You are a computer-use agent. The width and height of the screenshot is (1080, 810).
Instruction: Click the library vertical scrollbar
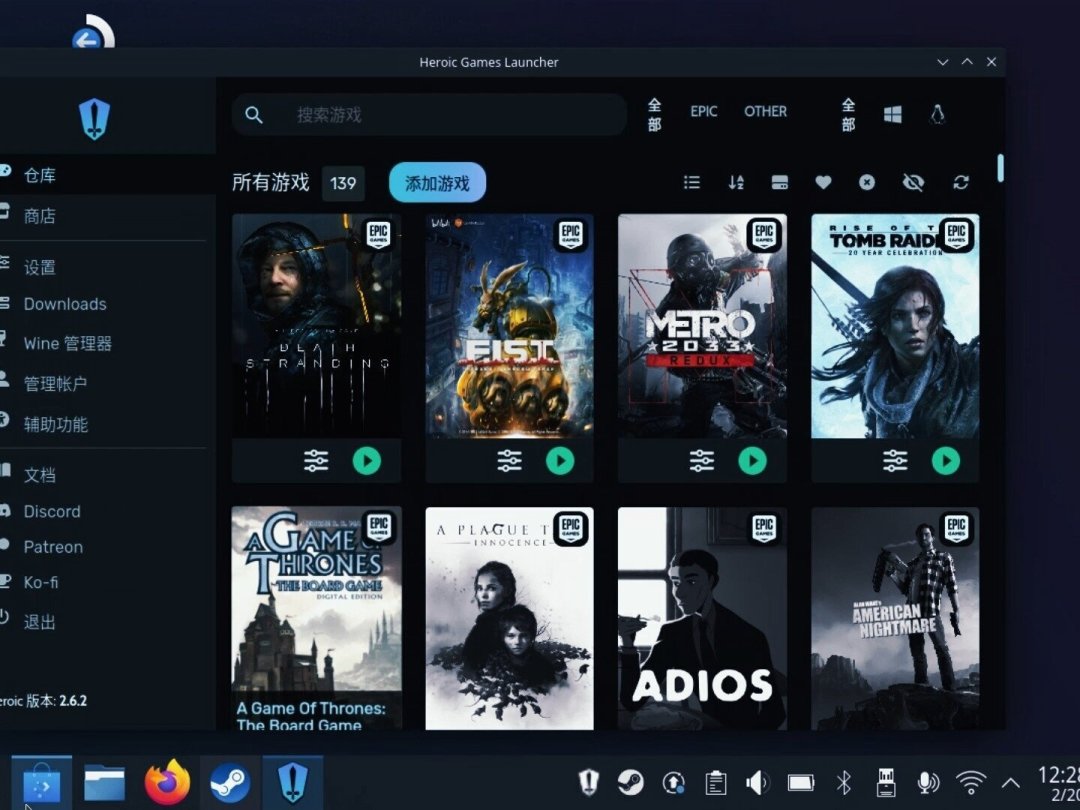tap(1000, 168)
